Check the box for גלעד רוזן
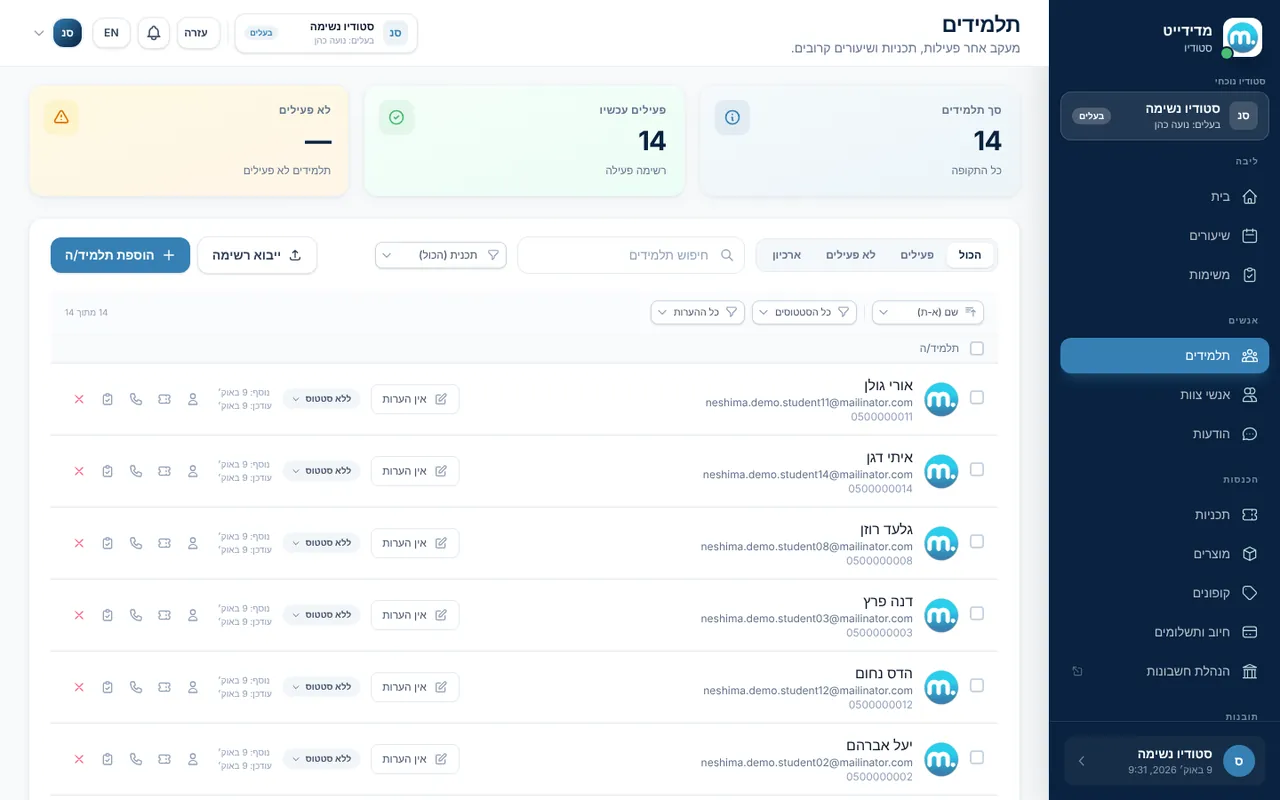The width and height of the screenshot is (1280, 800). pyautogui.click(x=977, y=541)
